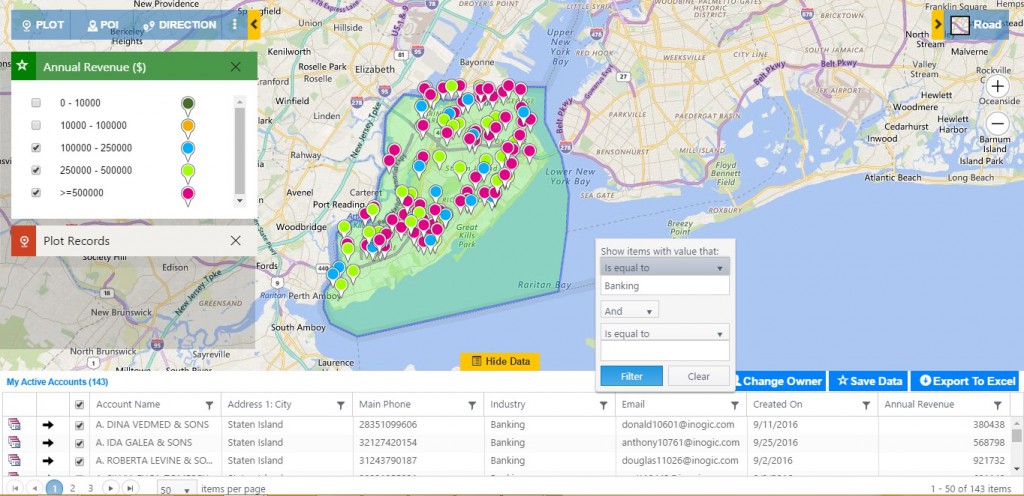Screen dimensions: 1024x496
Task: Open the Email column filter
Action: coord(735,405)
